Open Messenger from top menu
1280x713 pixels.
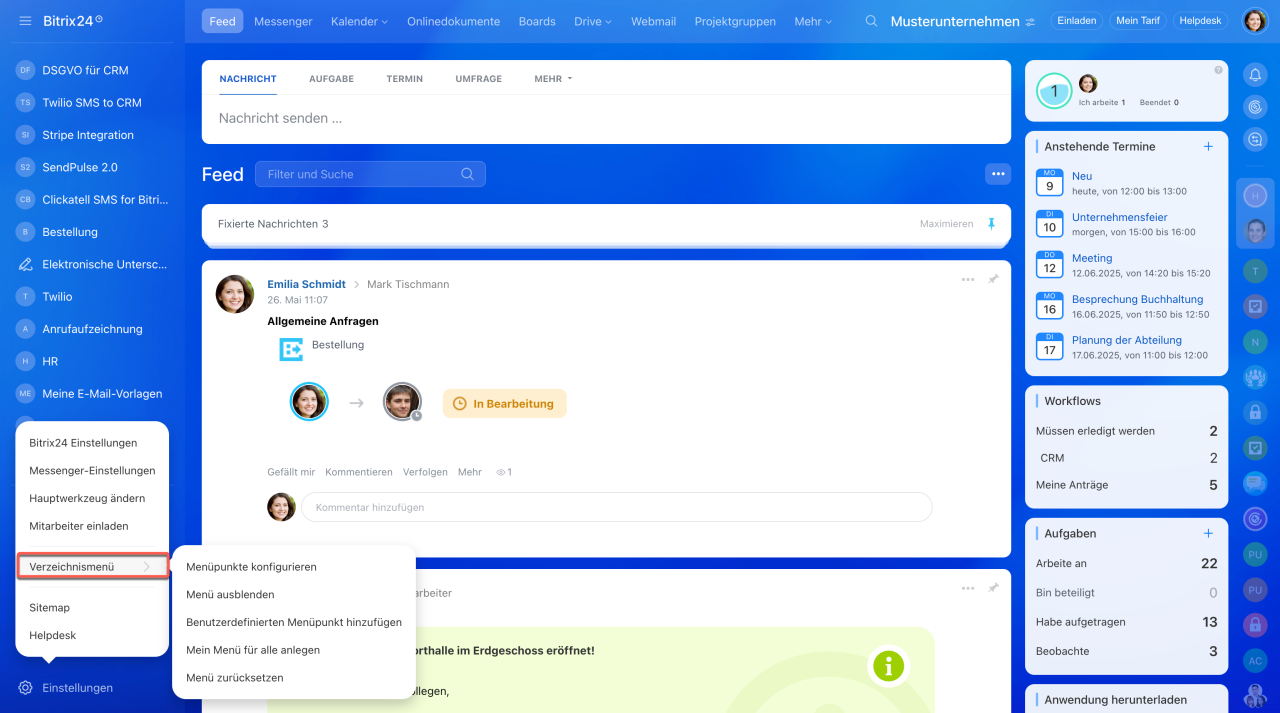283,21
